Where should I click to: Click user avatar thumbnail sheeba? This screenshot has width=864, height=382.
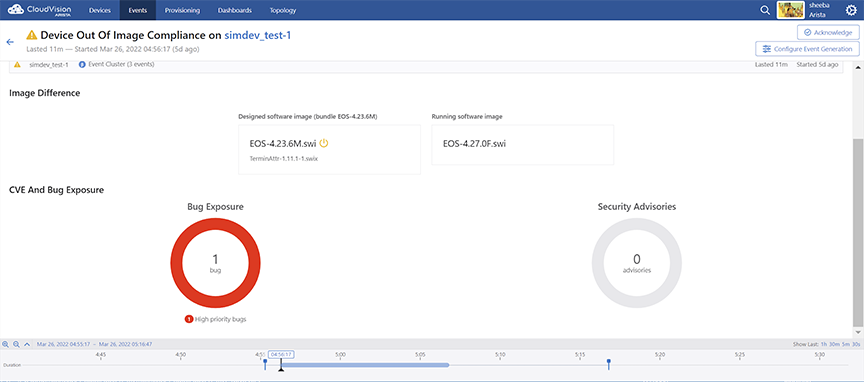(x=790, y=10)
